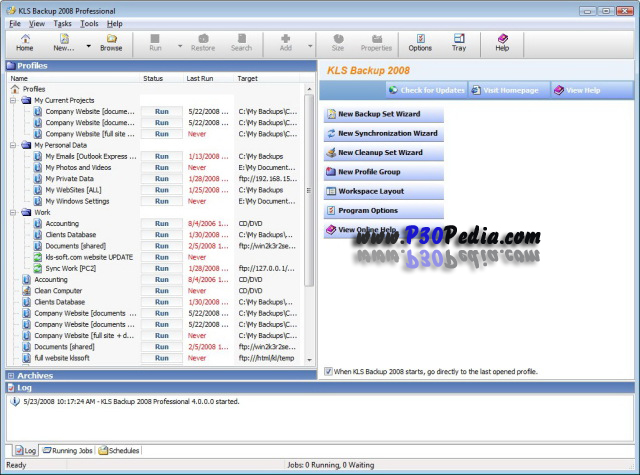Open the Help menu
The image size is (640, 475).
(x=115, y=24)
